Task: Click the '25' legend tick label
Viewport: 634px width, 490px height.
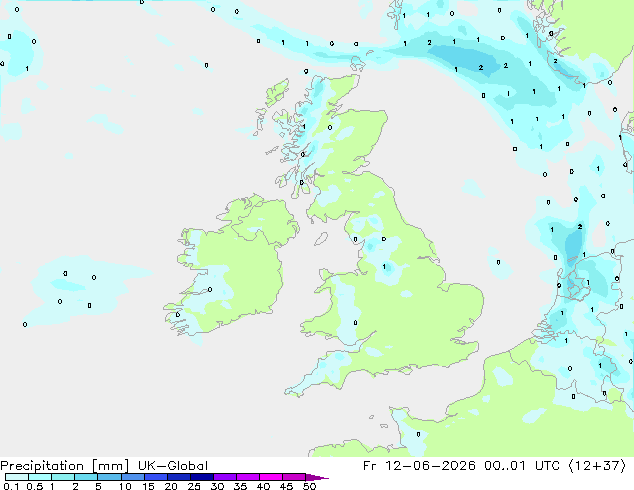Action: (194, 486)
